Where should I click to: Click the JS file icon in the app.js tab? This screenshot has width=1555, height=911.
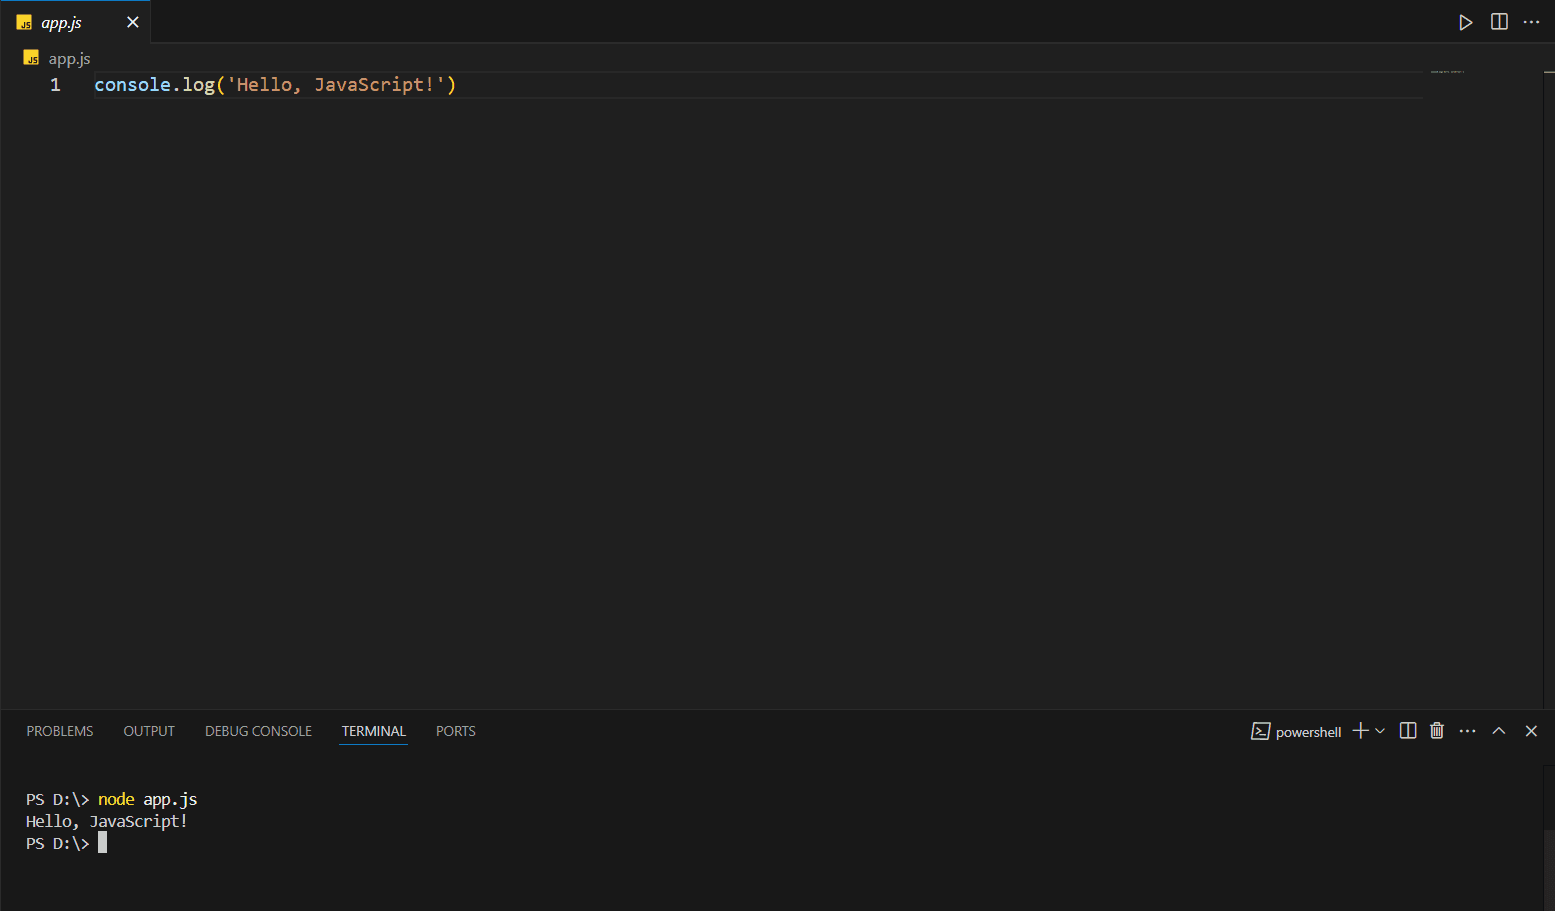[x=24, y=22]
